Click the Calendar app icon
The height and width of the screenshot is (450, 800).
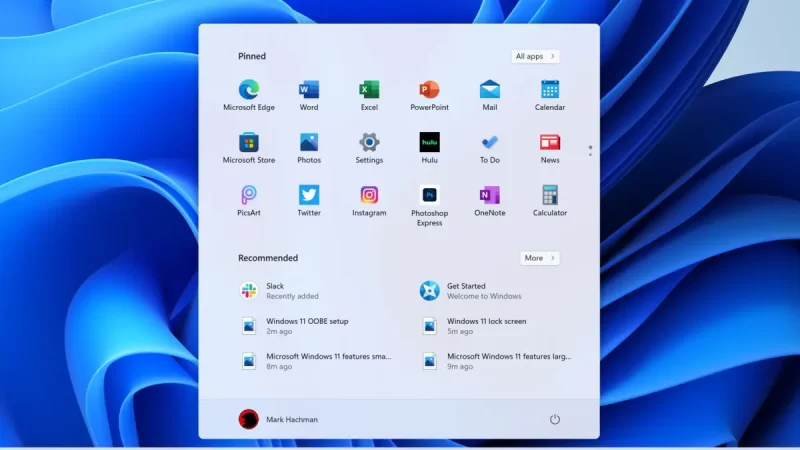pos(550,90)
